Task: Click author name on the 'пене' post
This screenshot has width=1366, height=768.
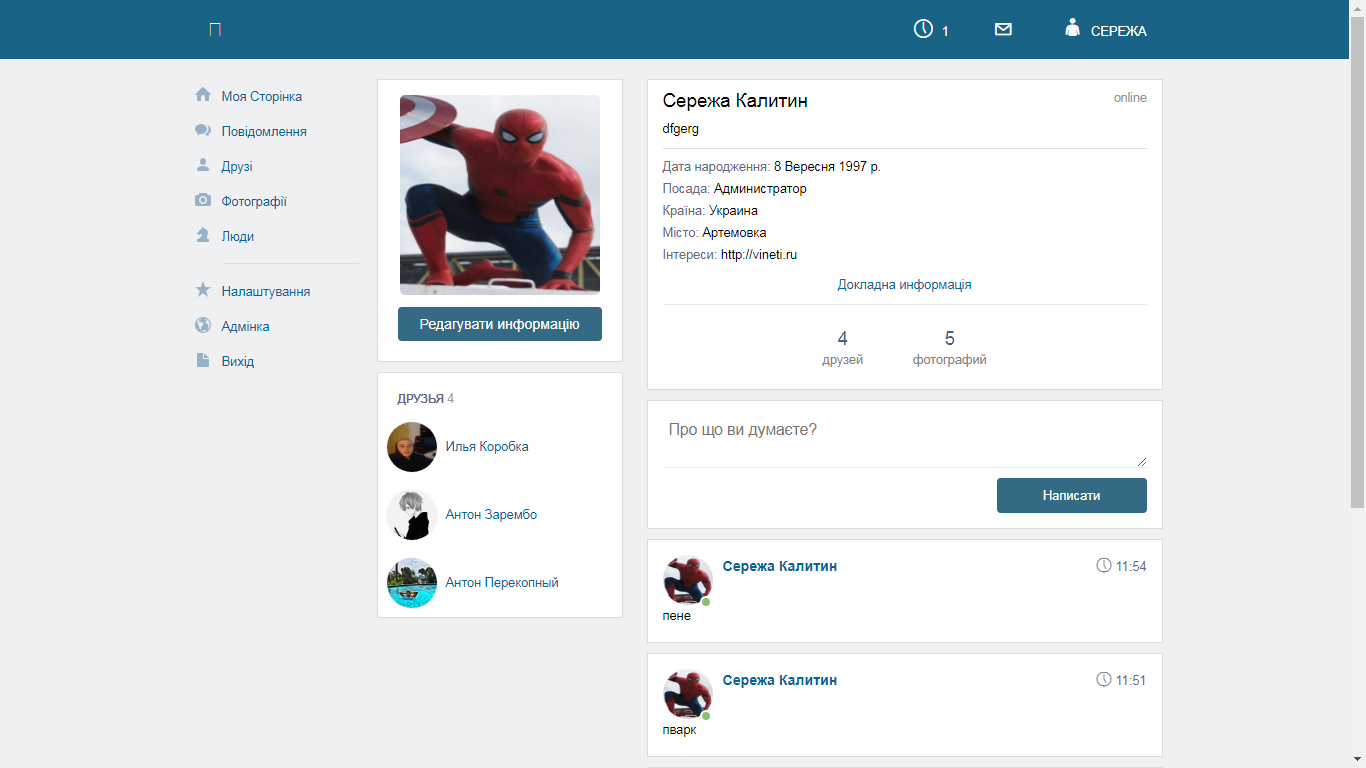Action: [x=780, y=566]
